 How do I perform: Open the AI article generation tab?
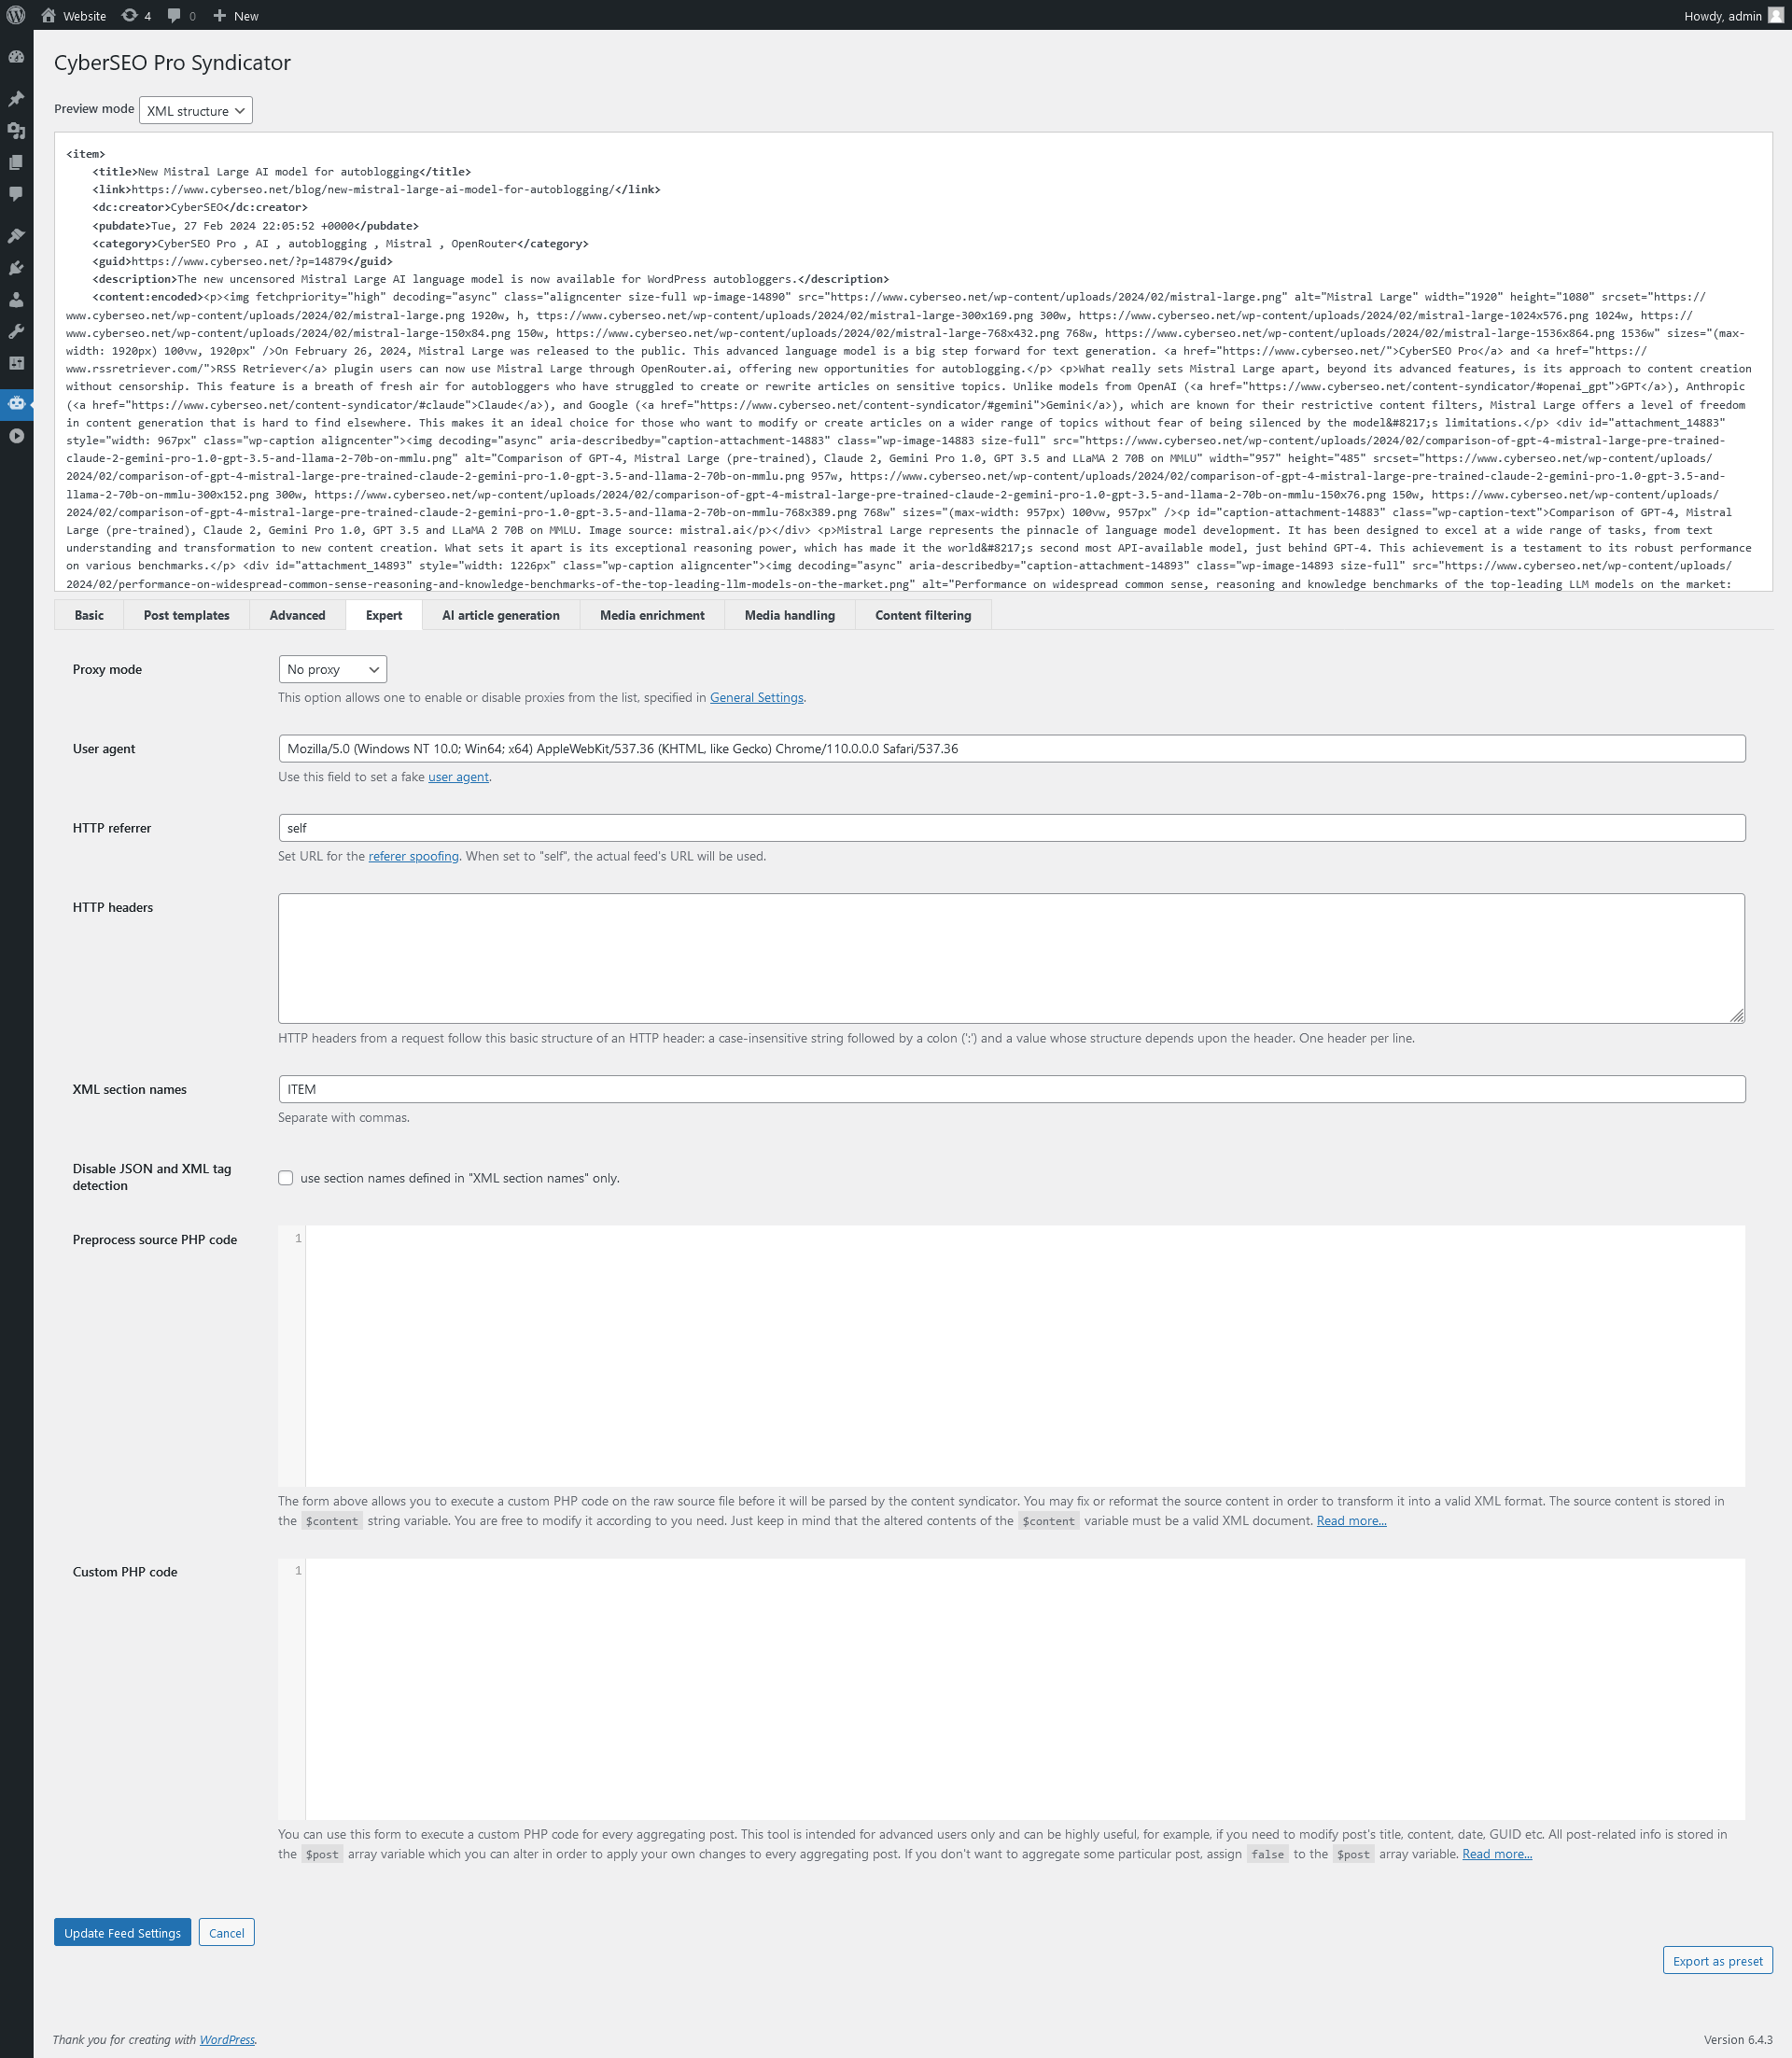(x=501, y=615)
